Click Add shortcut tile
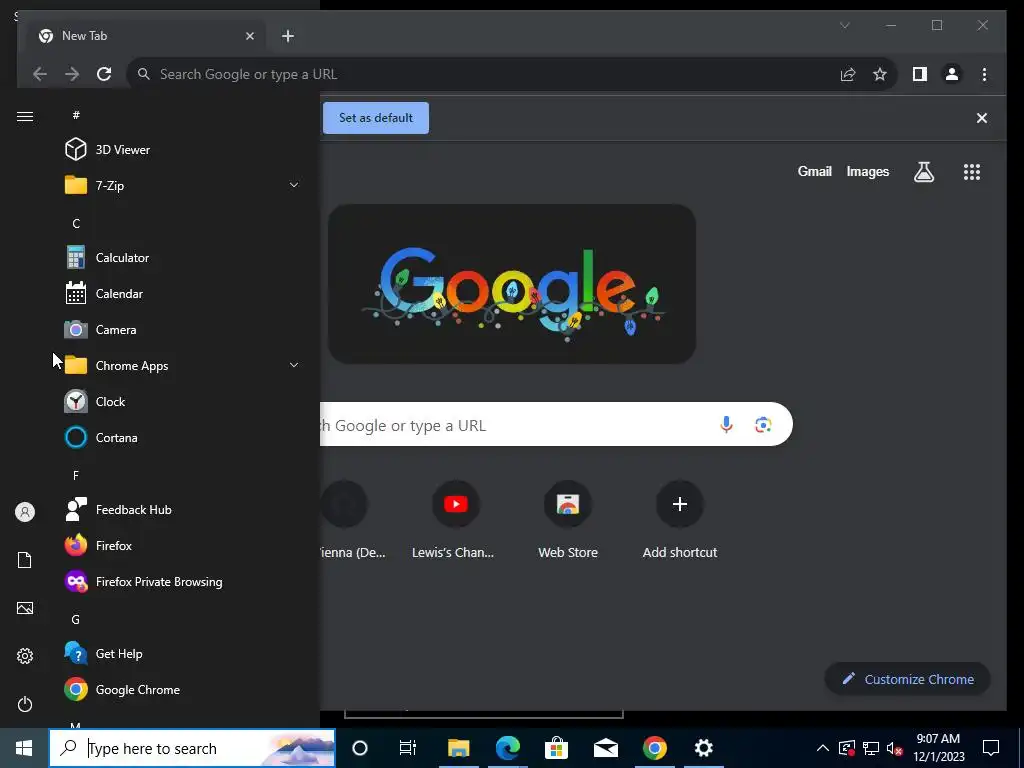This screenshot has height=768, width=1024. [680, 521]
